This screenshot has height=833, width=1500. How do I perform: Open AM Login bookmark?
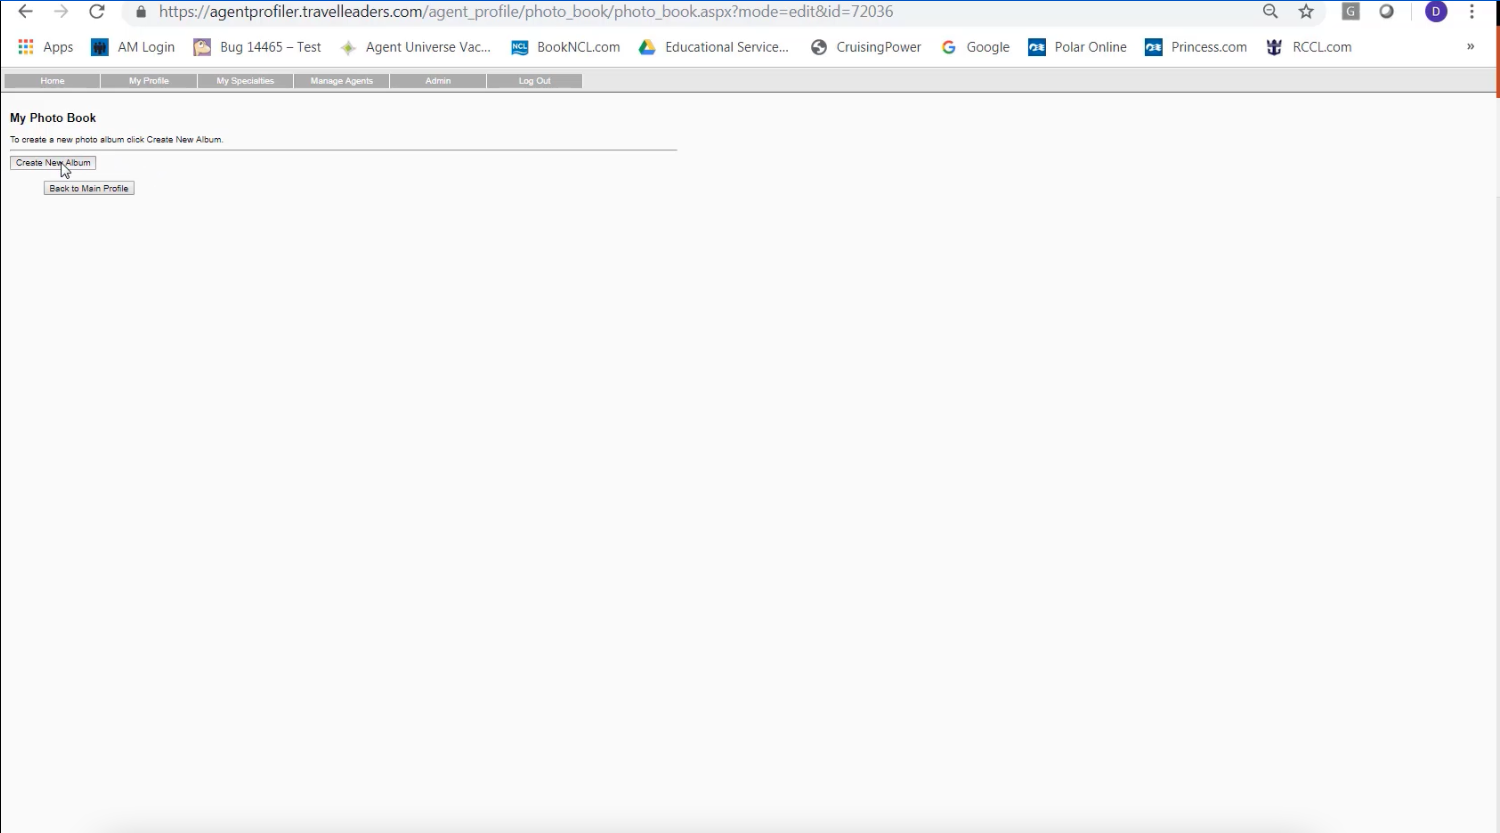pyautogui.click(x=133, y=47)
